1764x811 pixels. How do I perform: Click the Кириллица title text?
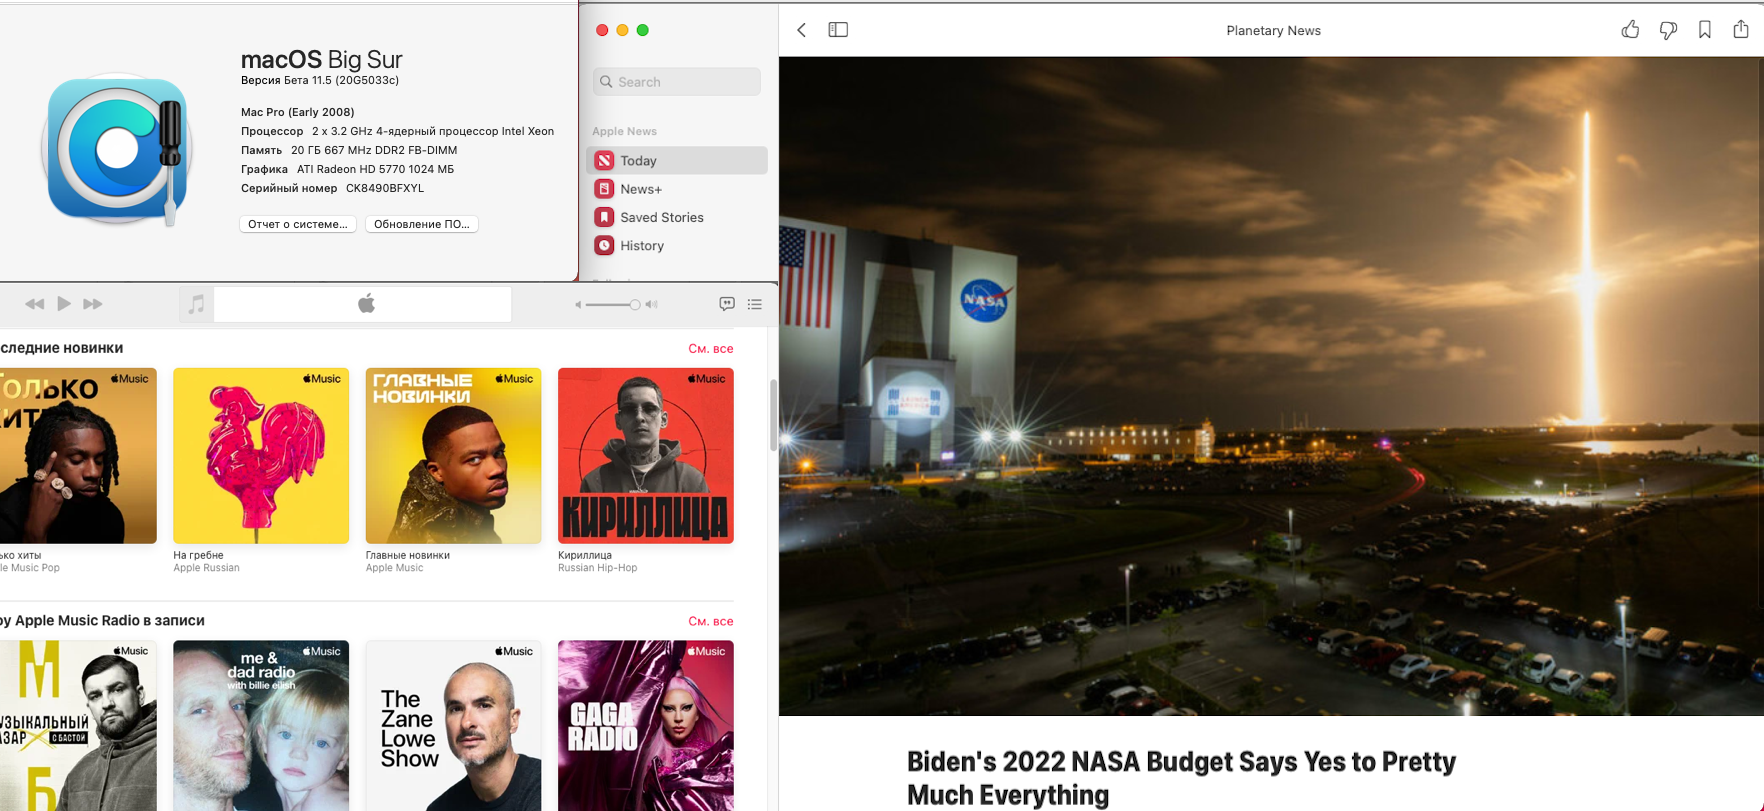point(585,555)
